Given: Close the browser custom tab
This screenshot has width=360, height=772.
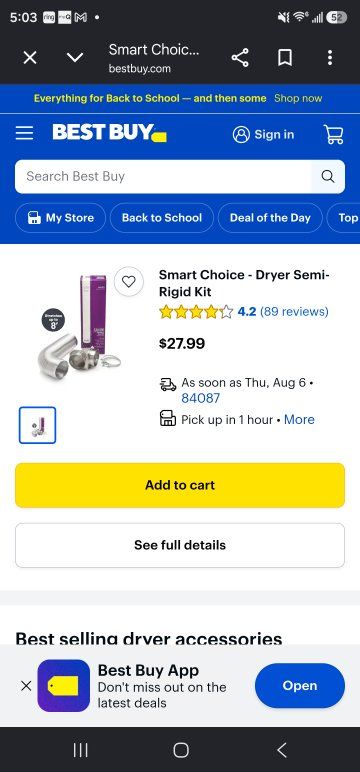Looking at the screenshot, I should [x=30, y=58].
